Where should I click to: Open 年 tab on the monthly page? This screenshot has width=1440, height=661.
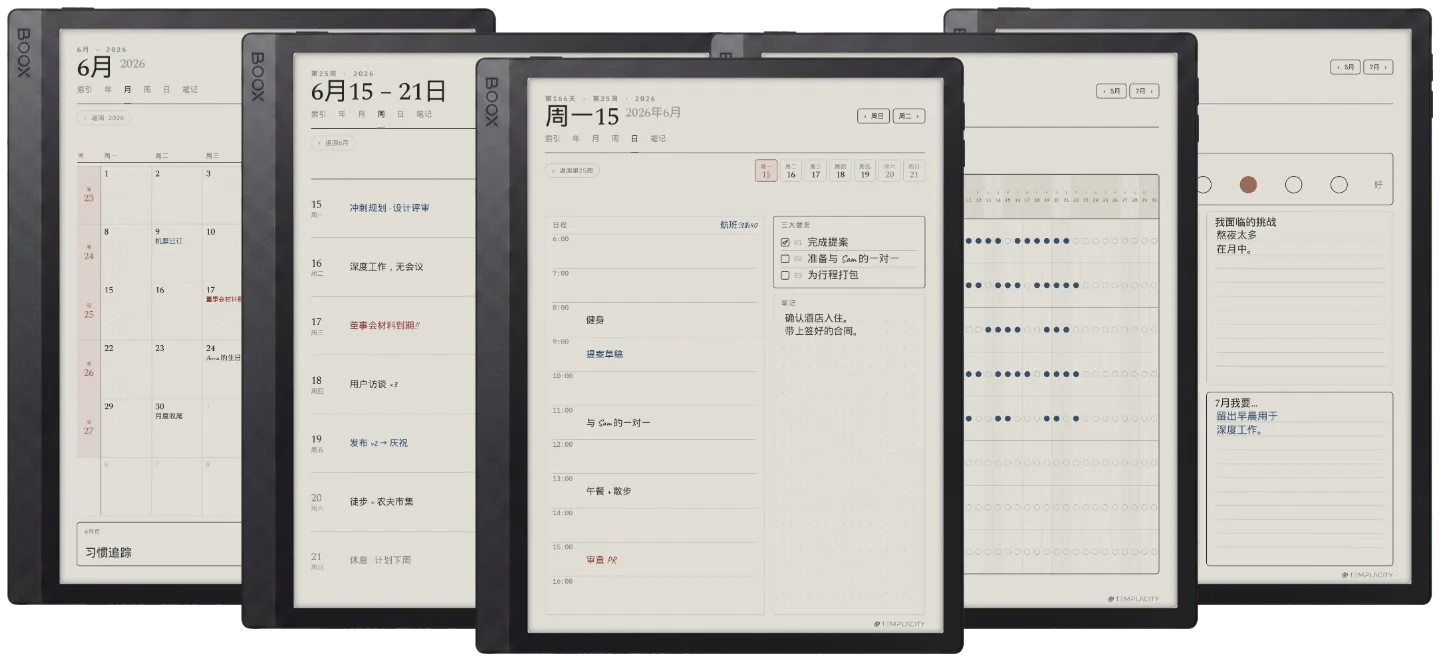click(x=108, y=89)
